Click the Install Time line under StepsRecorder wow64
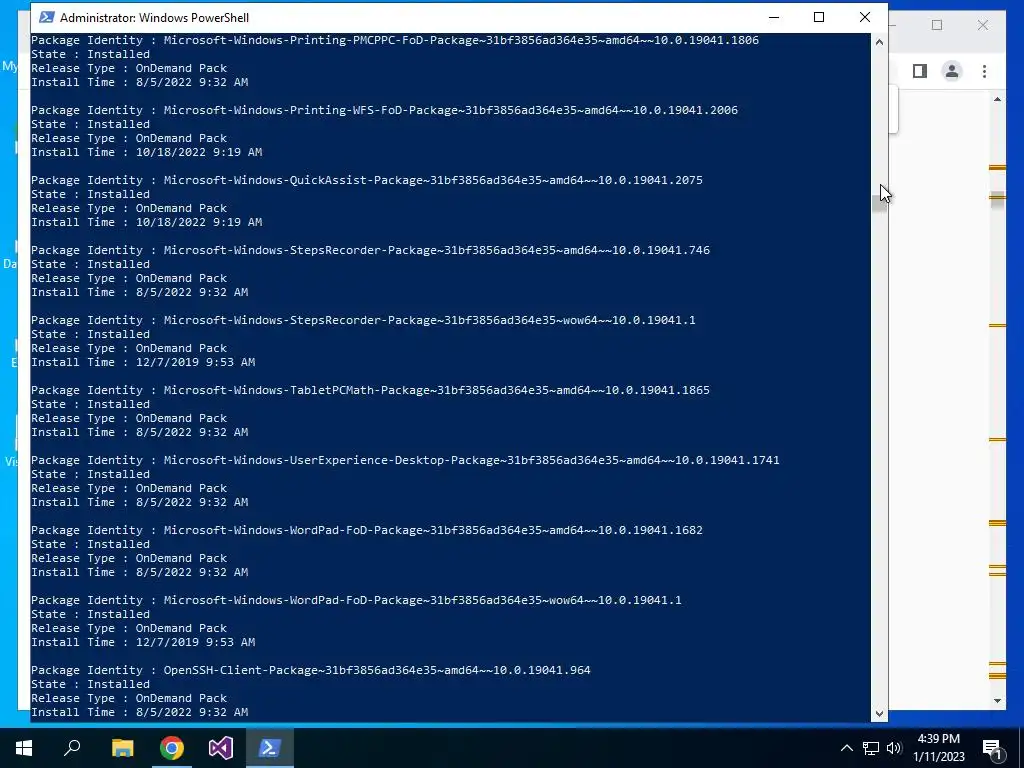This screenshot has width=1024, height=768. [143, 362]
